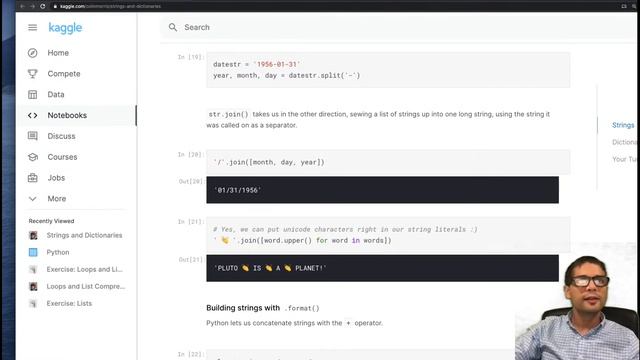Screen dimensions: 640x360
Task: Open recently viewed Loops and List Compre...
Action: pos(86,287)
